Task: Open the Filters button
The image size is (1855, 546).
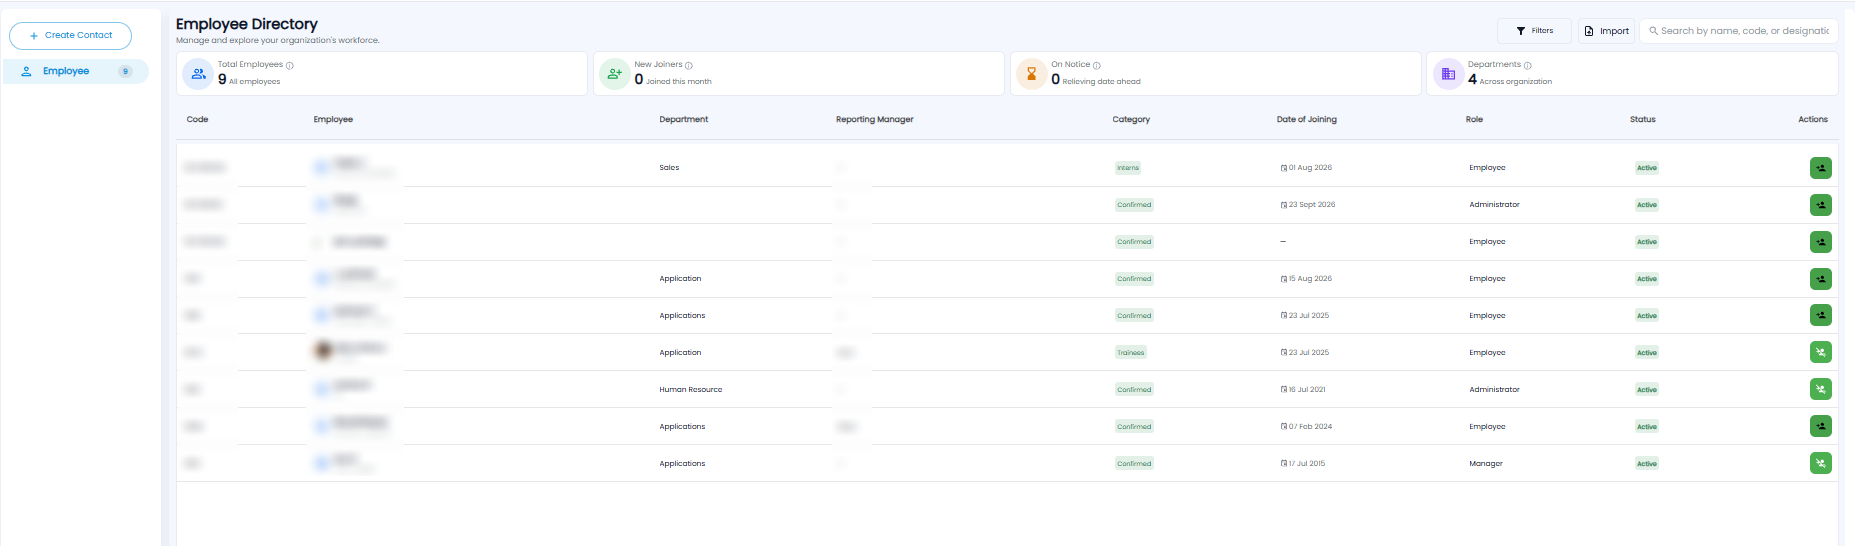Action: tap(1534, 31)
